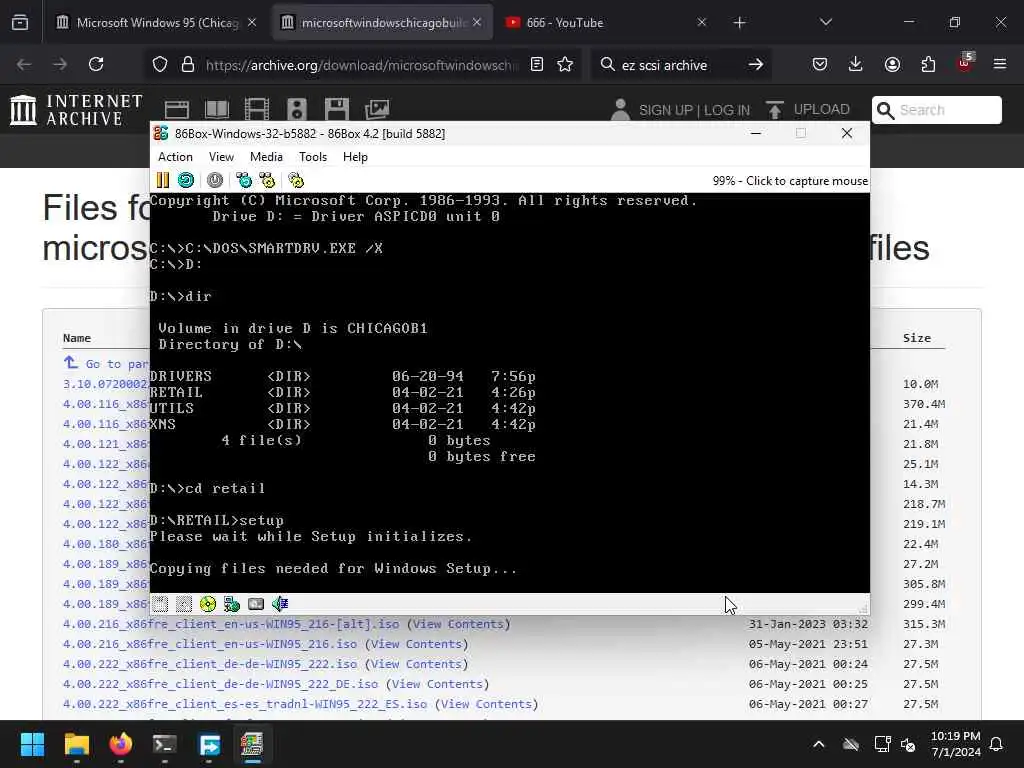This screenshot has height=768, width=1024.
Task: Open Internet Archive Video film icon
Action: pyautogui.click(x=257, y=110)
